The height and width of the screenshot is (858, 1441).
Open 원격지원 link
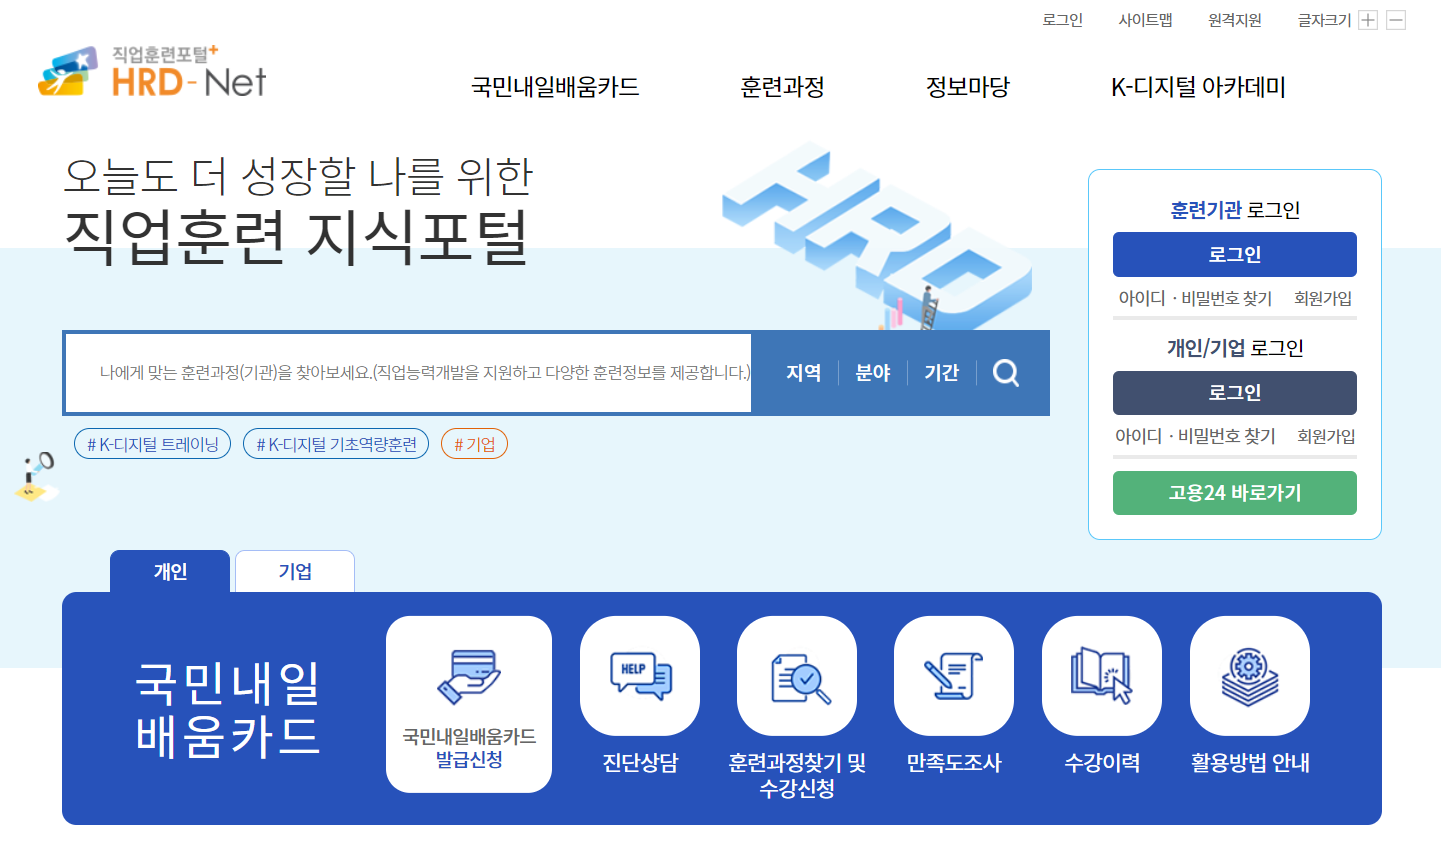tap(1235, 20)
